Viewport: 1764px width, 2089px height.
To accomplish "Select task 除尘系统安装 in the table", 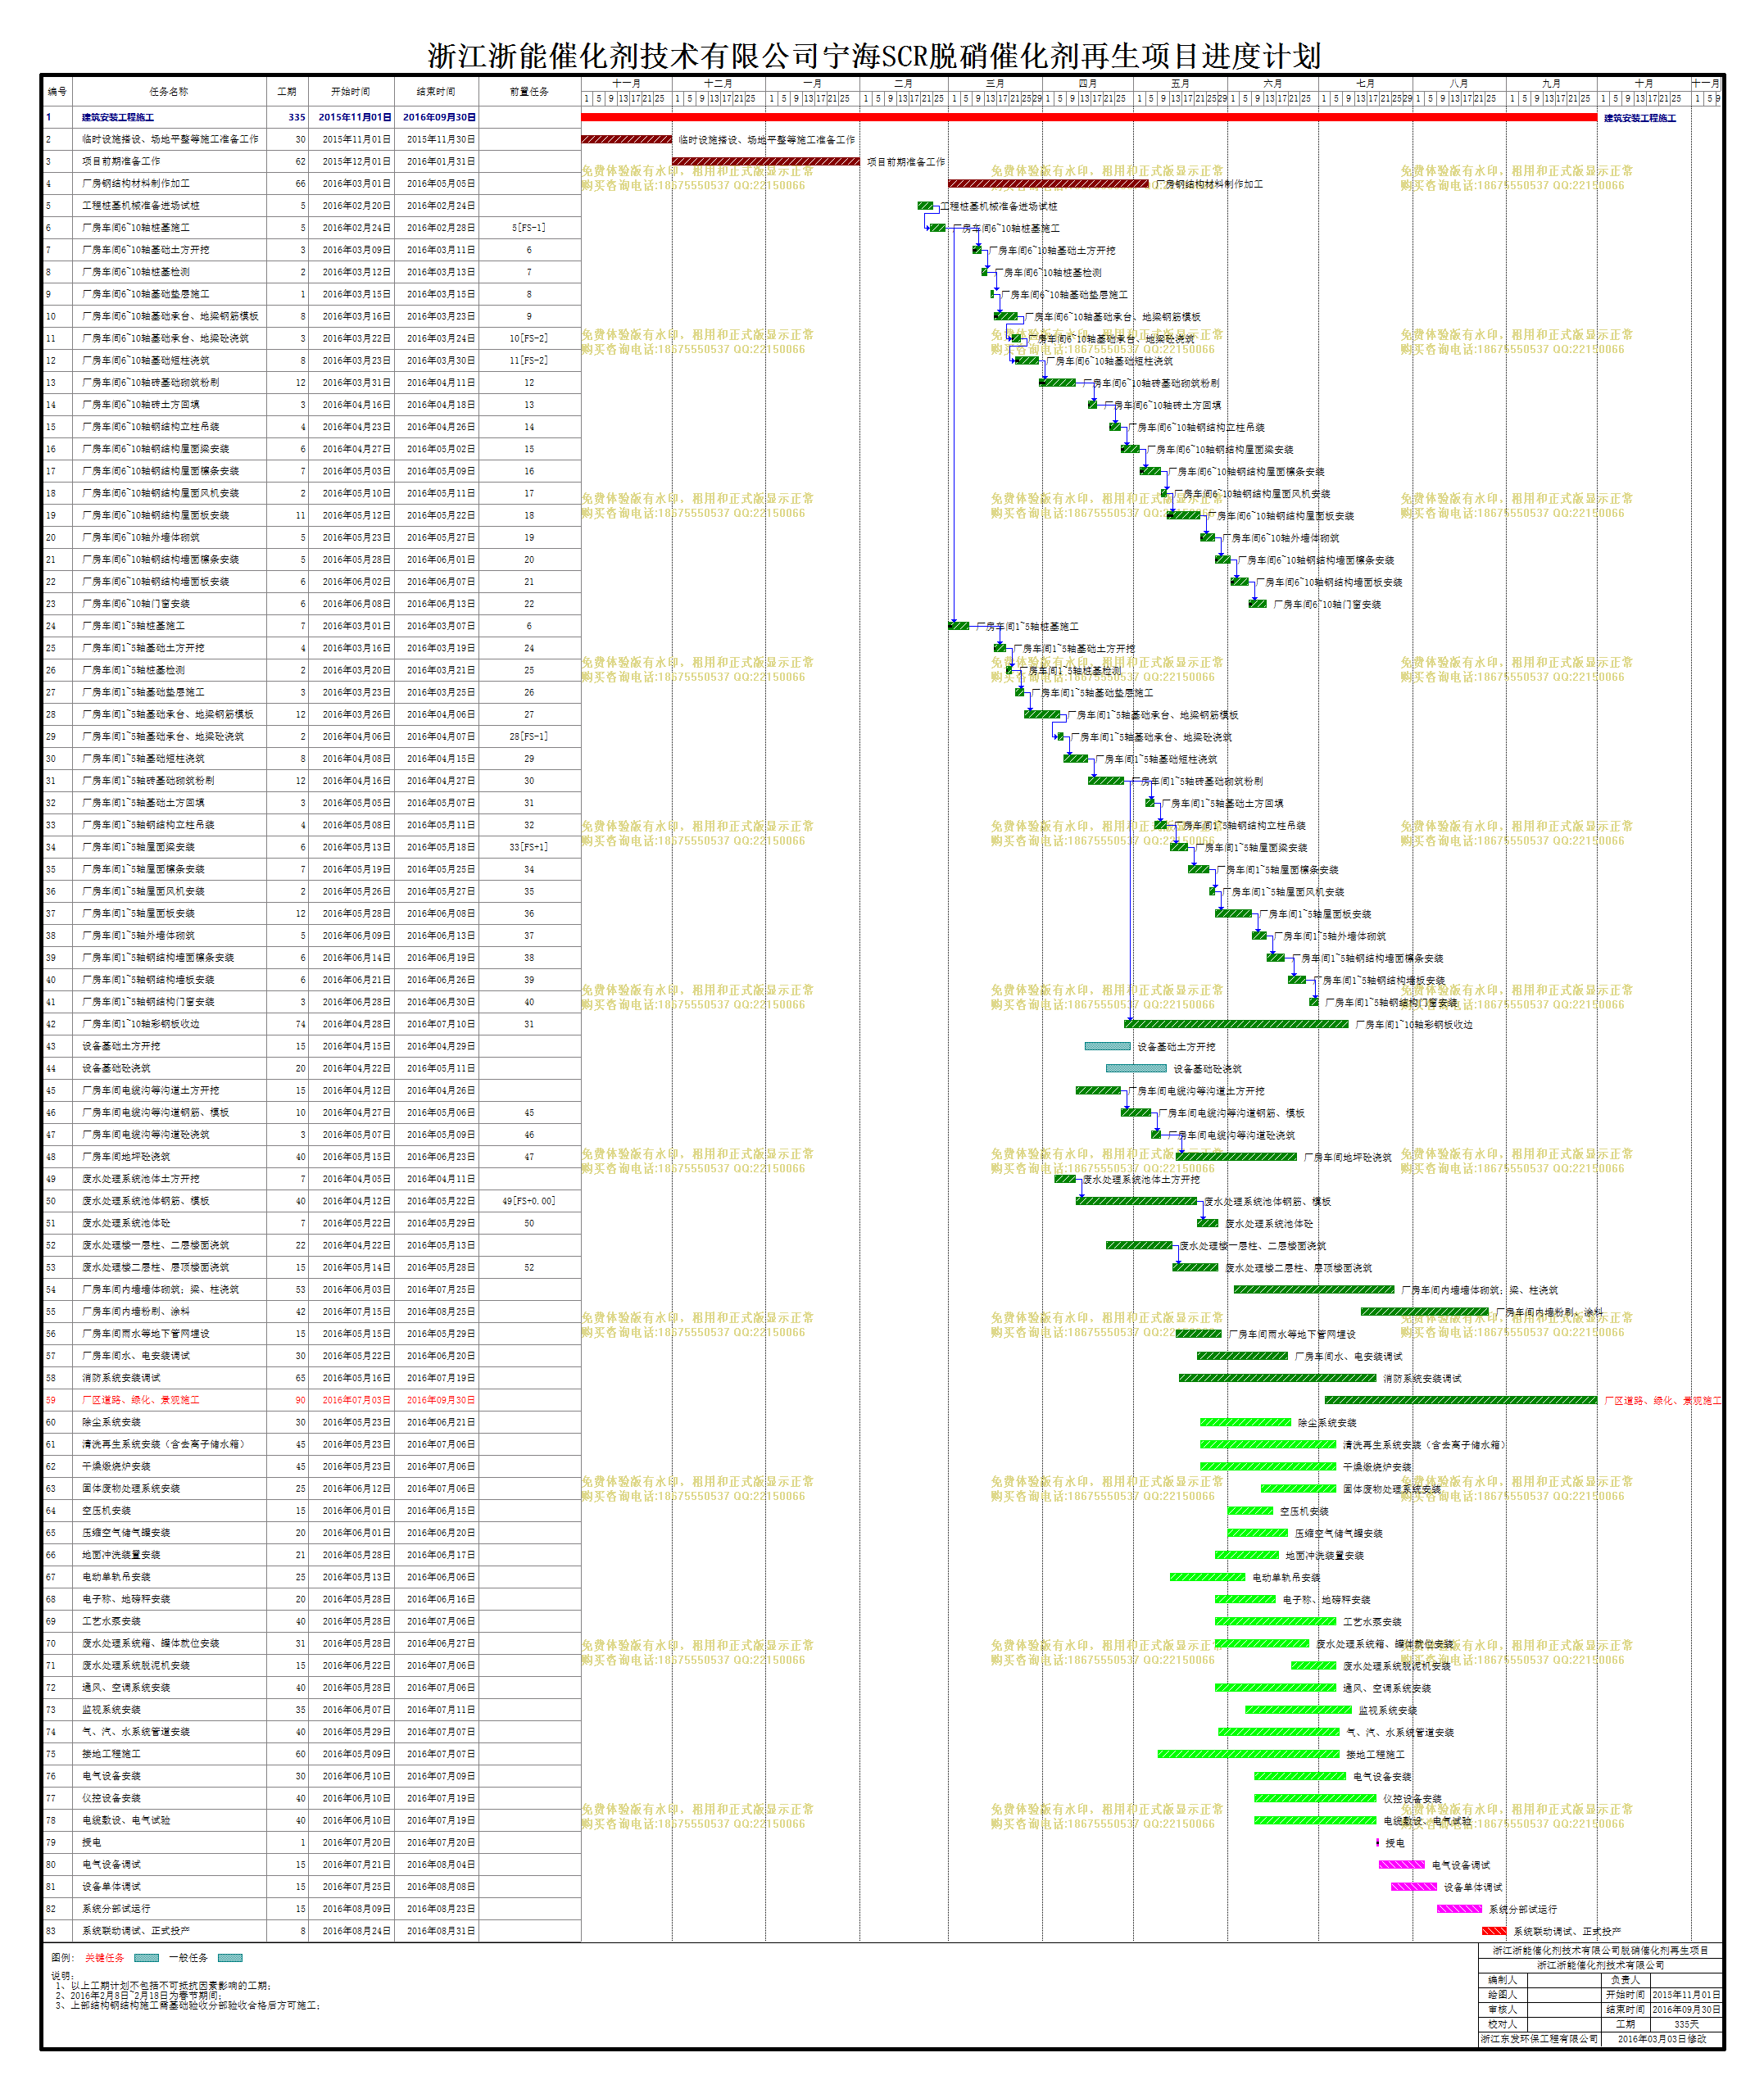I will [x=111, y=1422].
